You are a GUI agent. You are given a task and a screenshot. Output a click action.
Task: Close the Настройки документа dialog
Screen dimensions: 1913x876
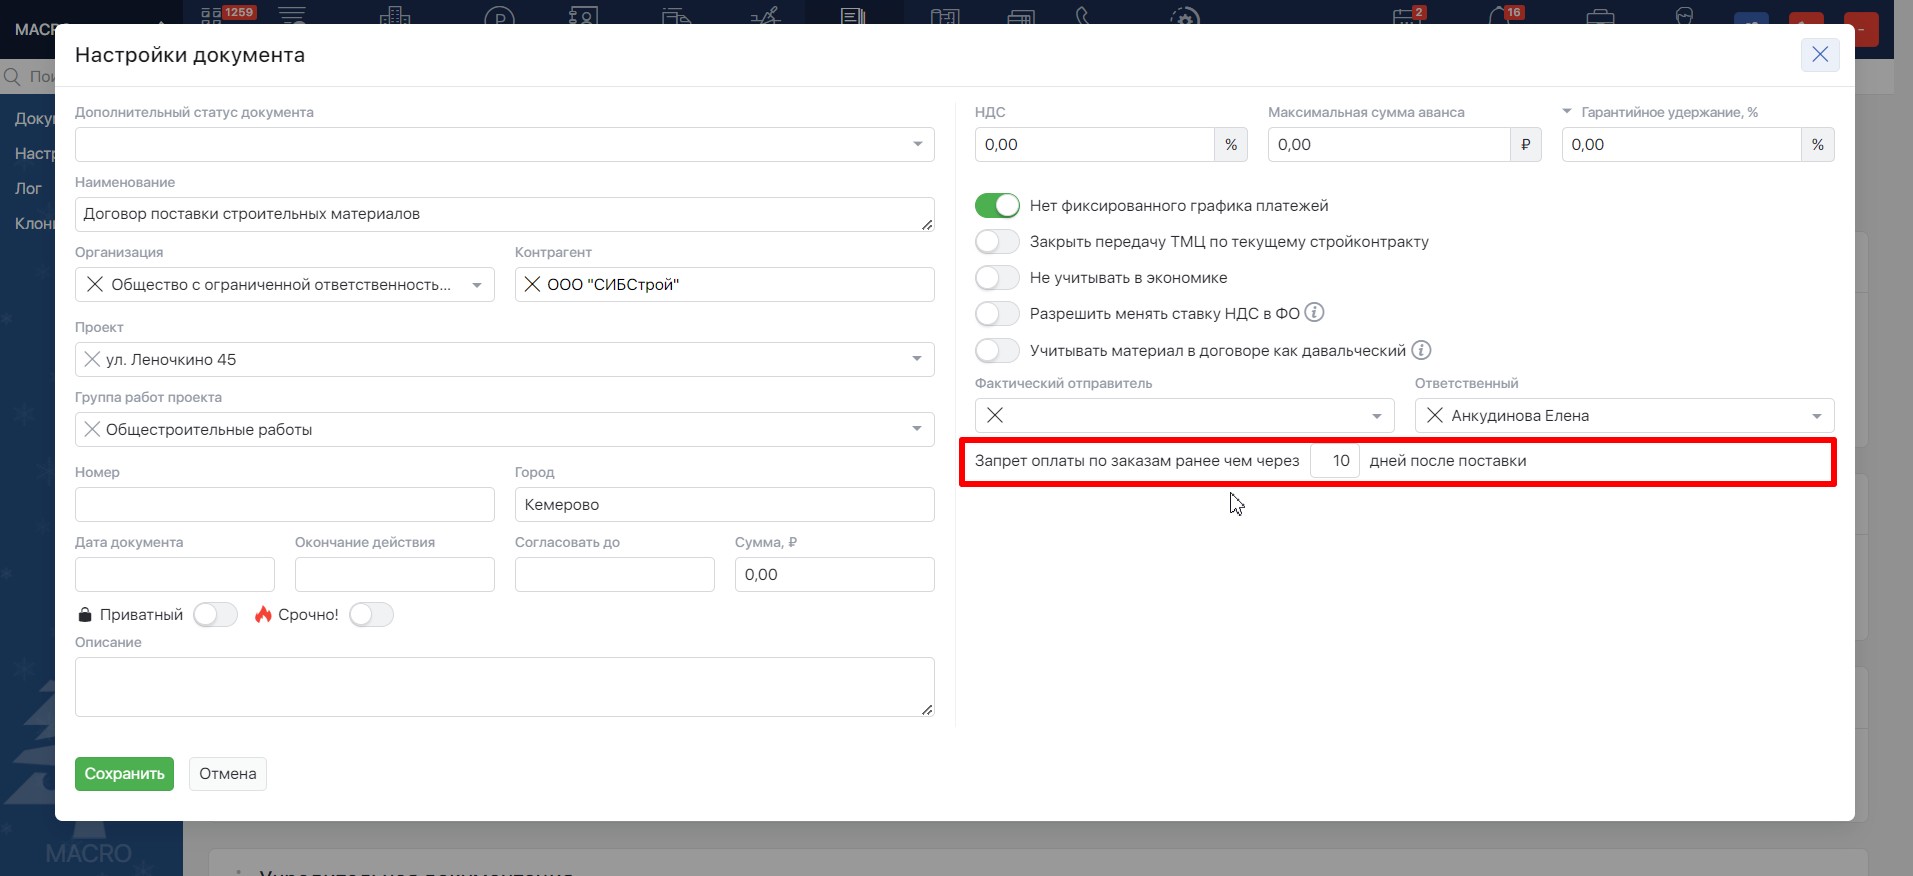1819,55
